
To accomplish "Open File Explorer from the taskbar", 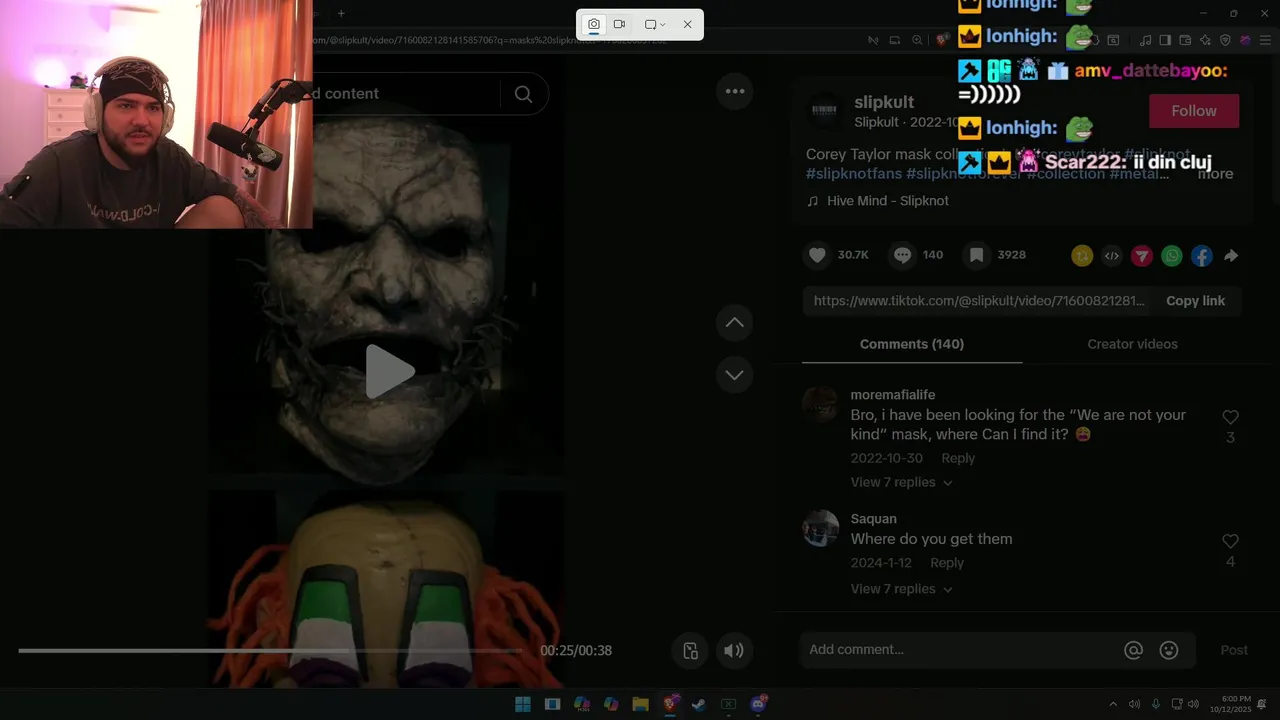I will [x=640, y=704].
